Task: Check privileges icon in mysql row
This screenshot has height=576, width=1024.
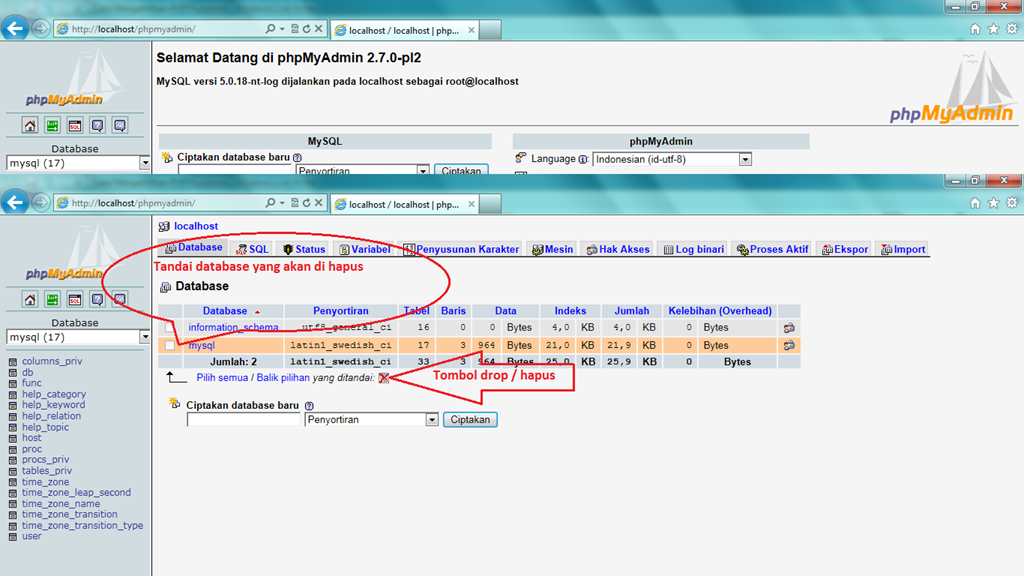Action: [789, 345]
